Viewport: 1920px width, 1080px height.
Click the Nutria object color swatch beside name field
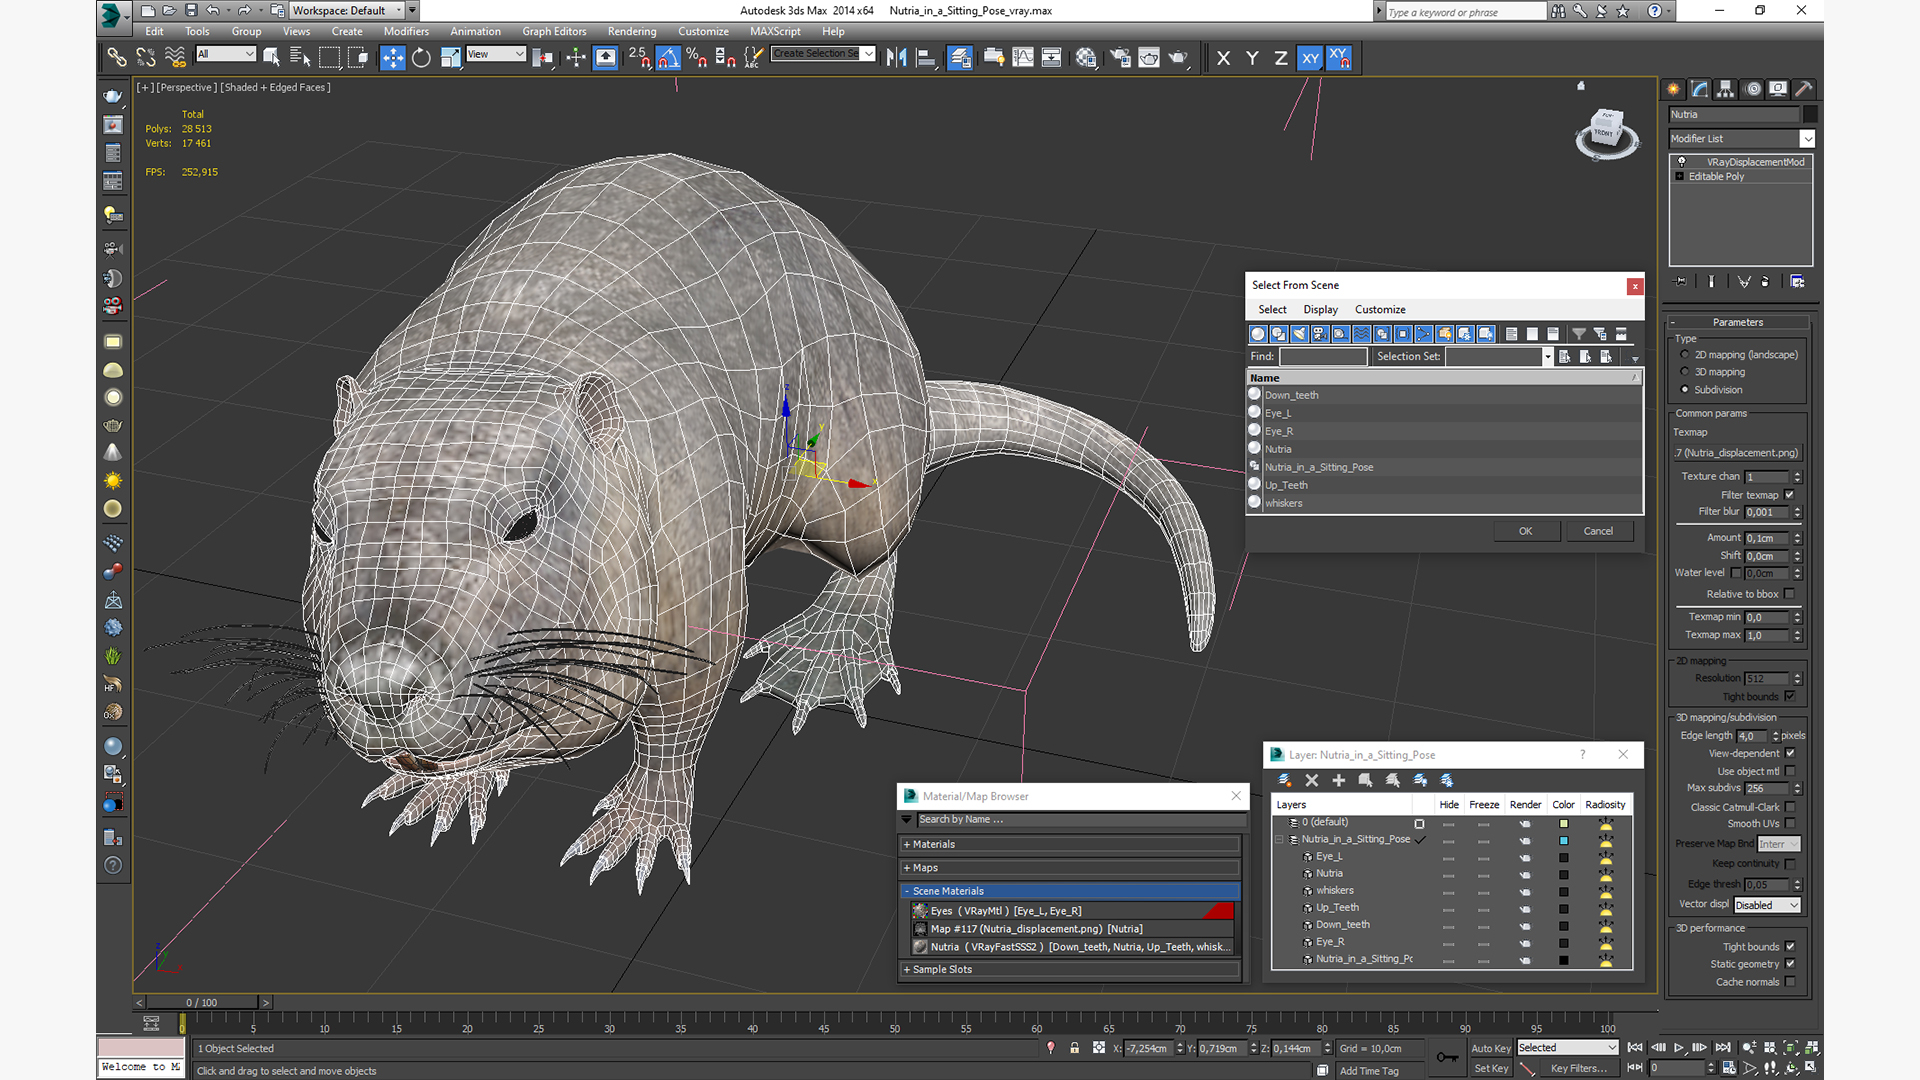click(1810, 115)
